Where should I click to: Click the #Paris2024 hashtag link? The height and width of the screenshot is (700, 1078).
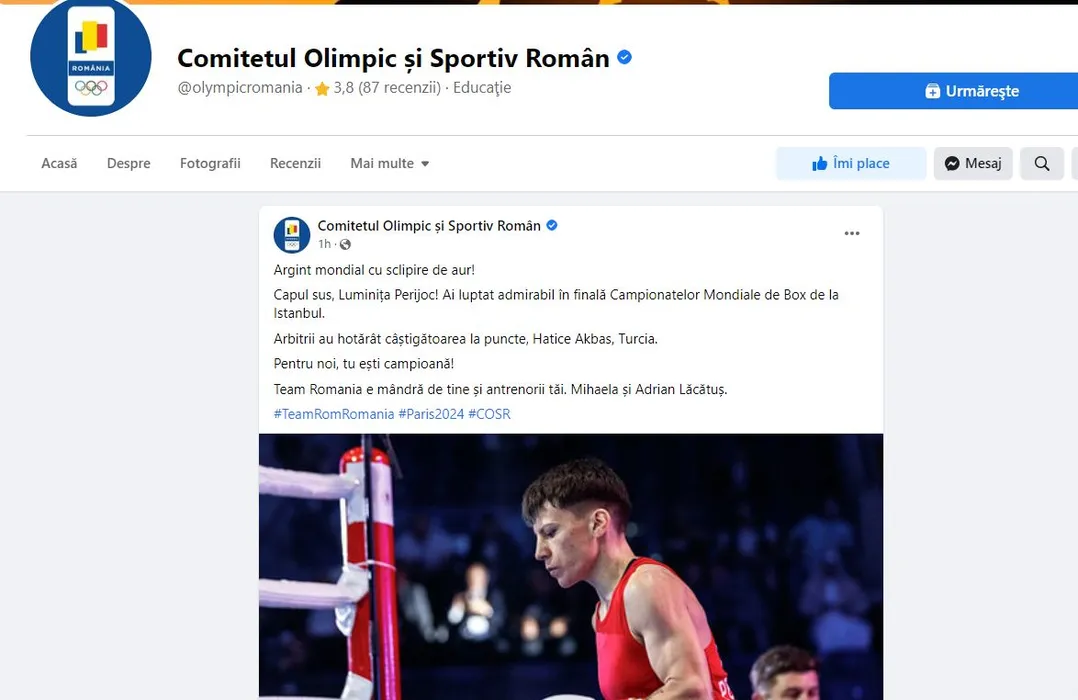431,414
